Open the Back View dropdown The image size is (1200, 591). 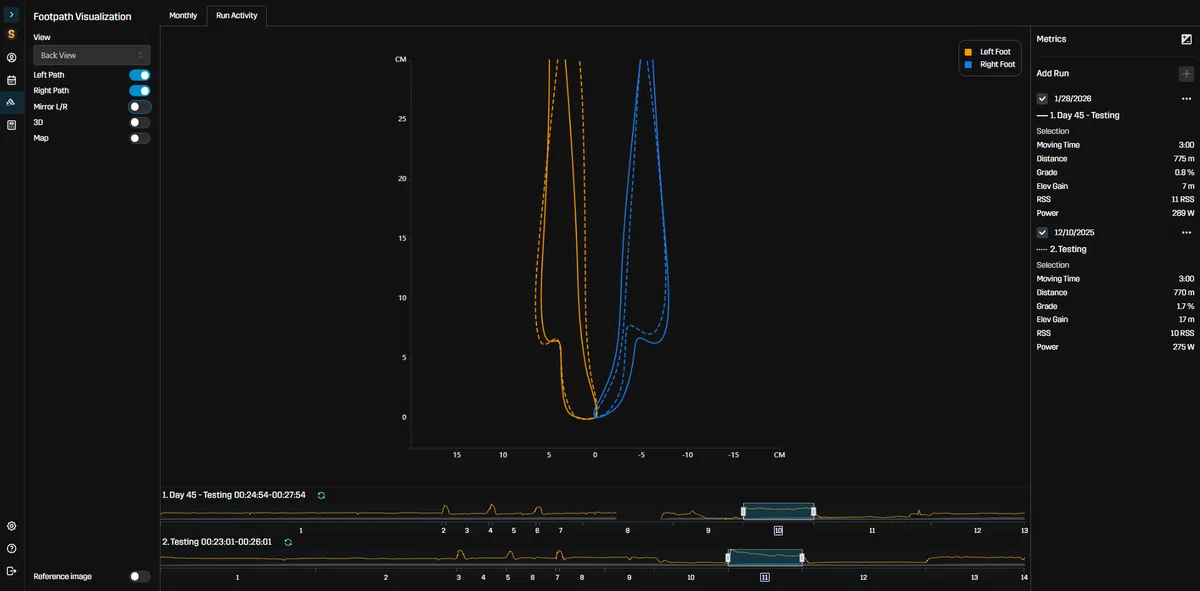point(92,55)
